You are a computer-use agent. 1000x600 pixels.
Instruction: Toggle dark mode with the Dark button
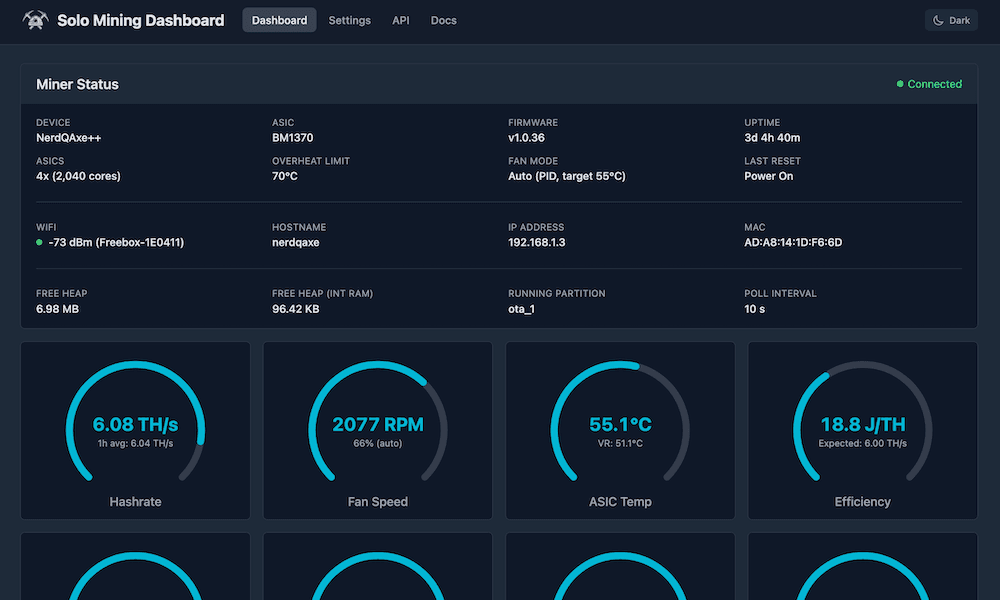click(950, 19)
